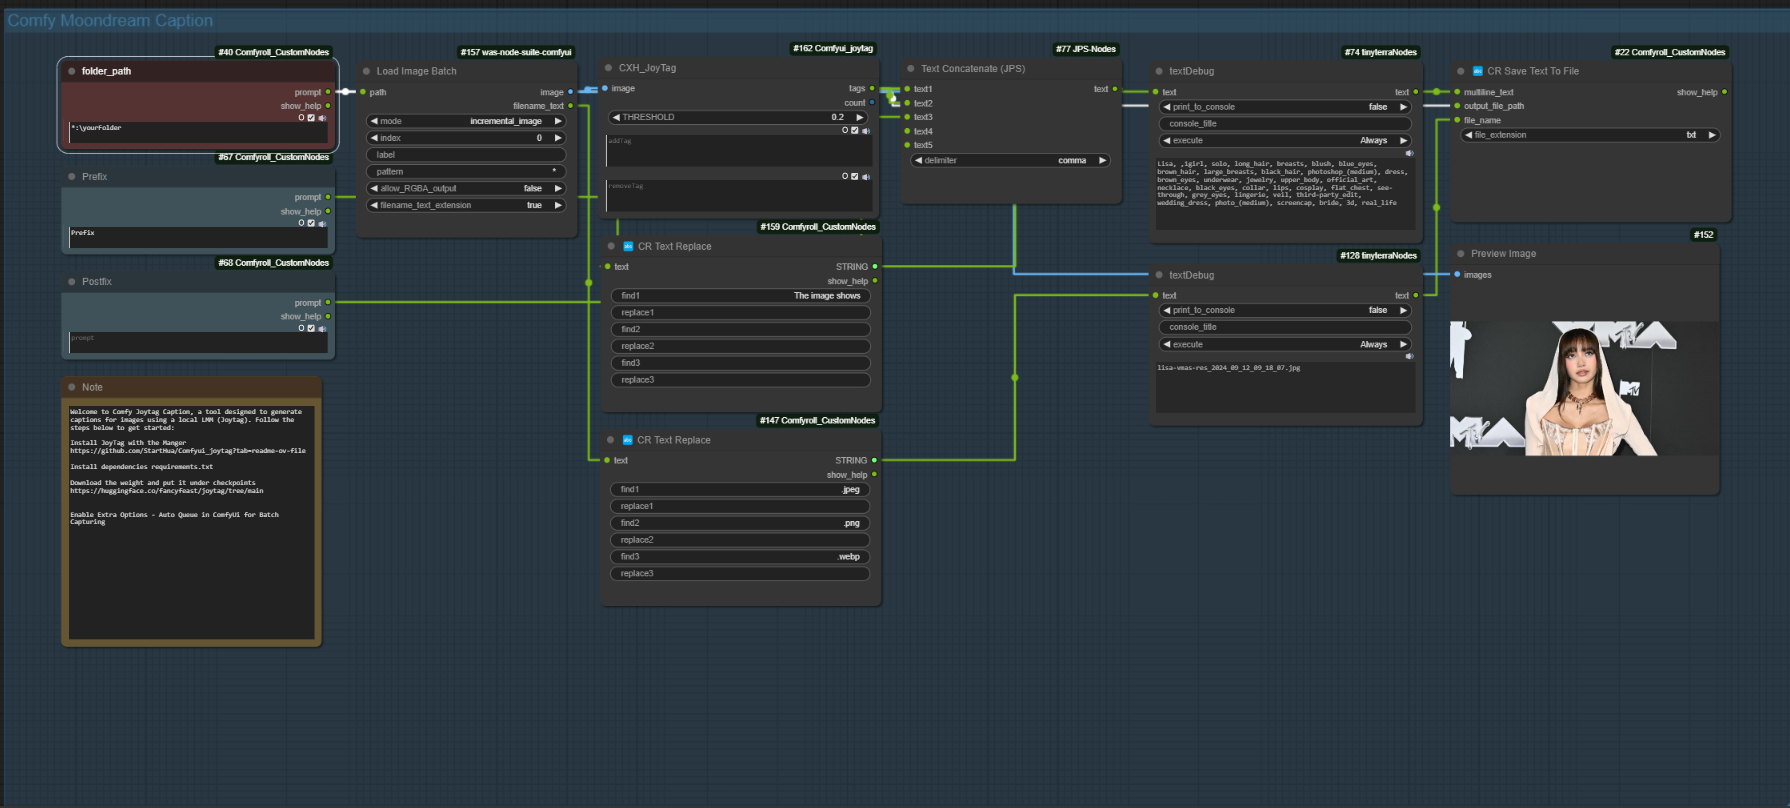Toggle the checkbox in the Prefix node
Image resolution: width=1790 pixels, height=808 pixels.
coord(311,223)
